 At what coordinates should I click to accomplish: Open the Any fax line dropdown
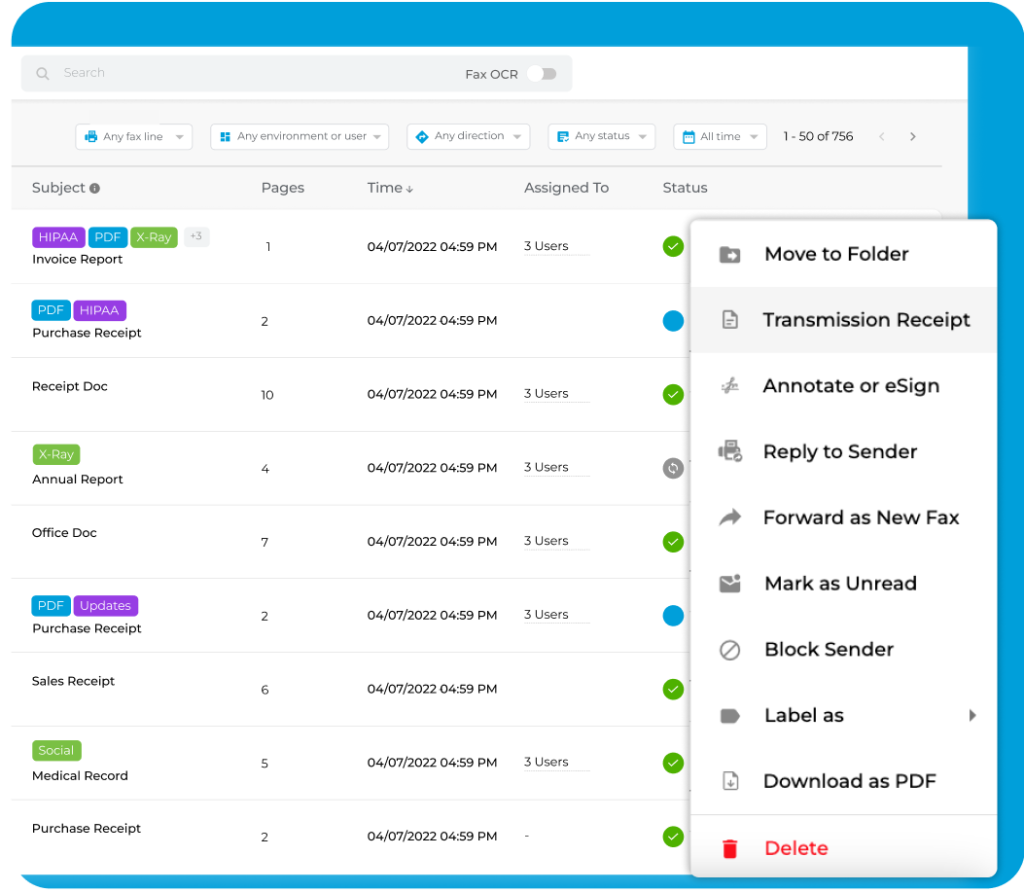point(133,136)
